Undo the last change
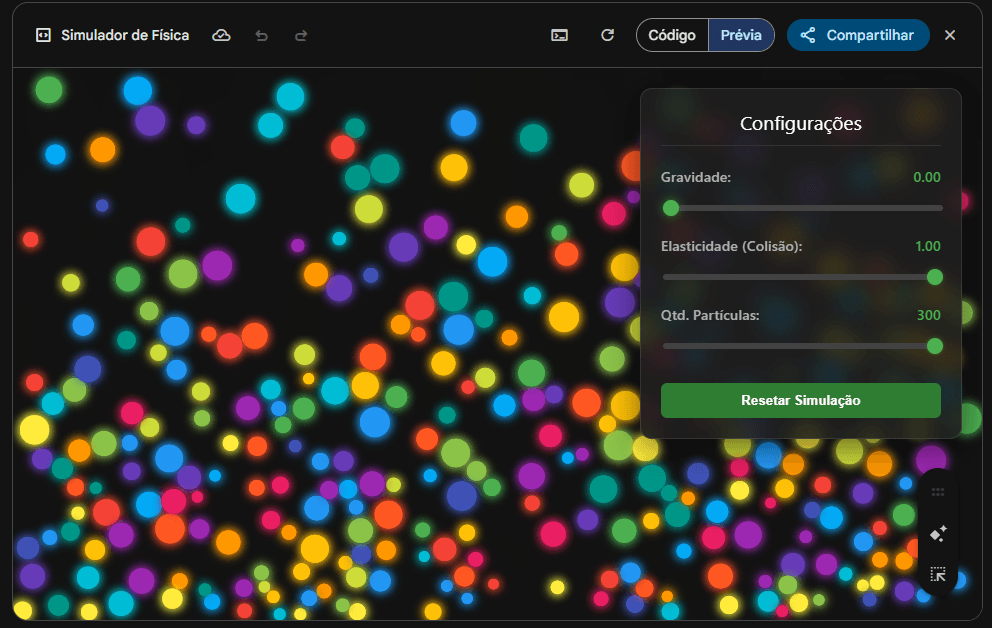 pos(261,35)
